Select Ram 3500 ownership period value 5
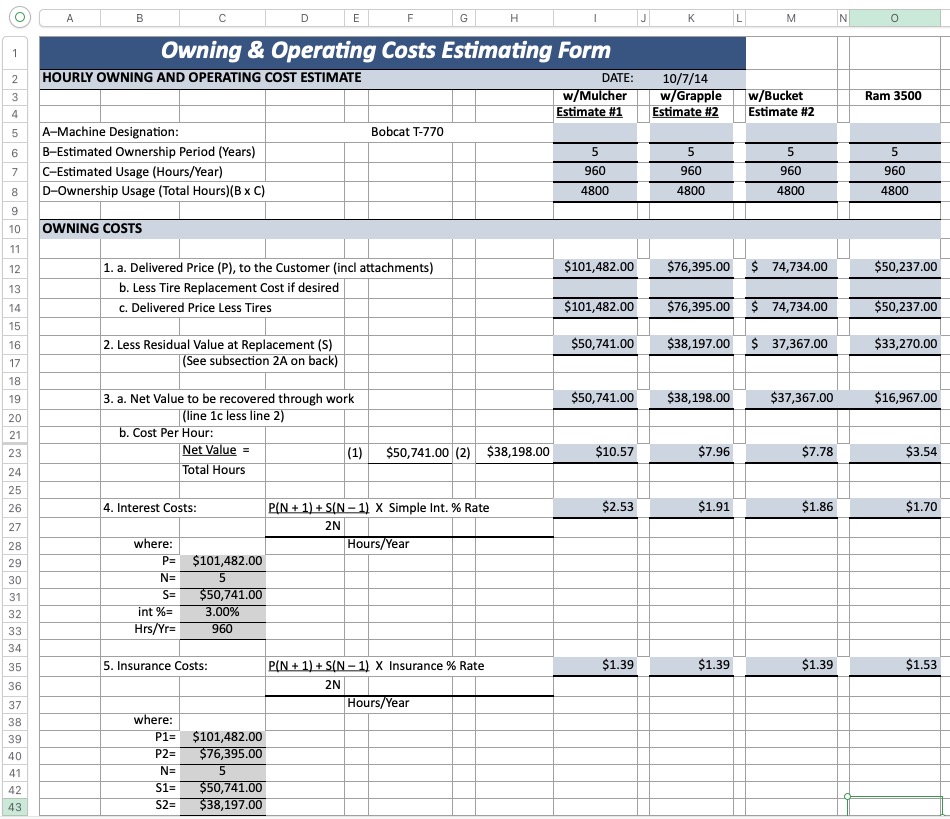This screenshot has height=819, width=950. [x=894, y=151]
